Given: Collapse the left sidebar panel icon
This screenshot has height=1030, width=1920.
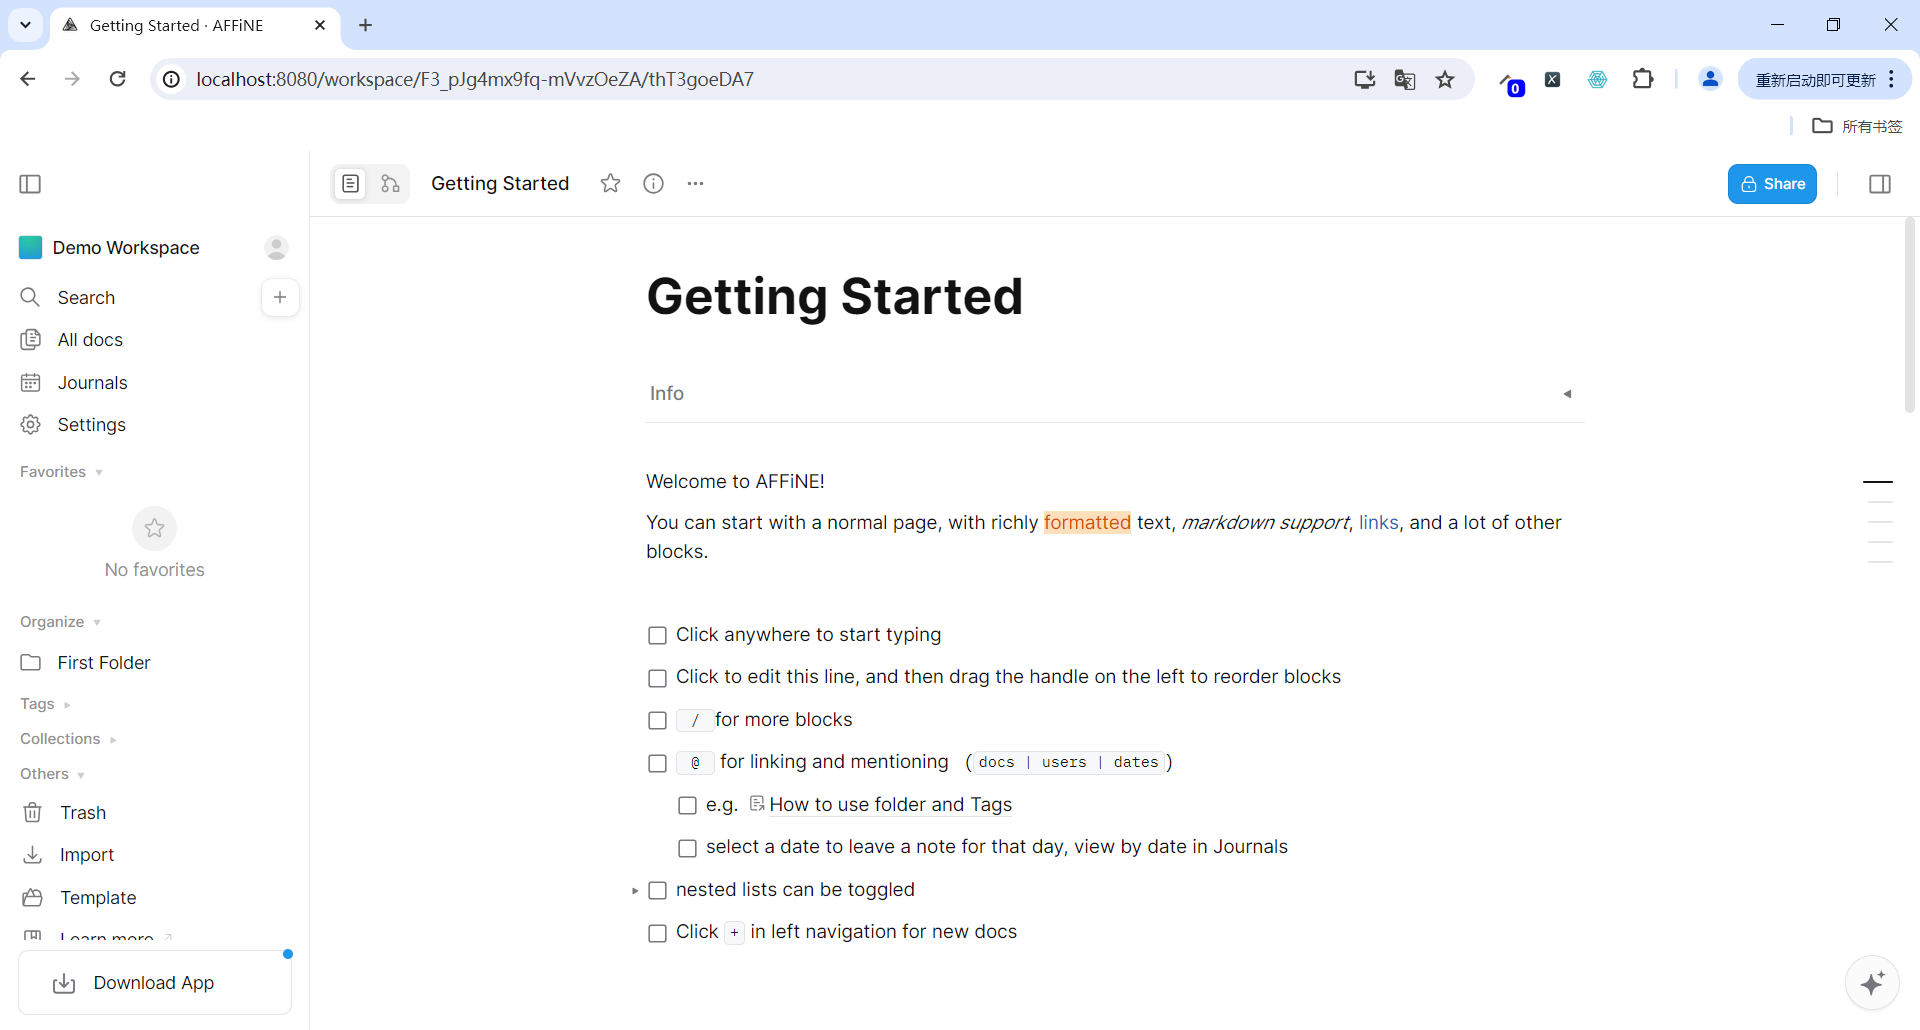Looking at the screenshot, I should [x=31, y=184].
